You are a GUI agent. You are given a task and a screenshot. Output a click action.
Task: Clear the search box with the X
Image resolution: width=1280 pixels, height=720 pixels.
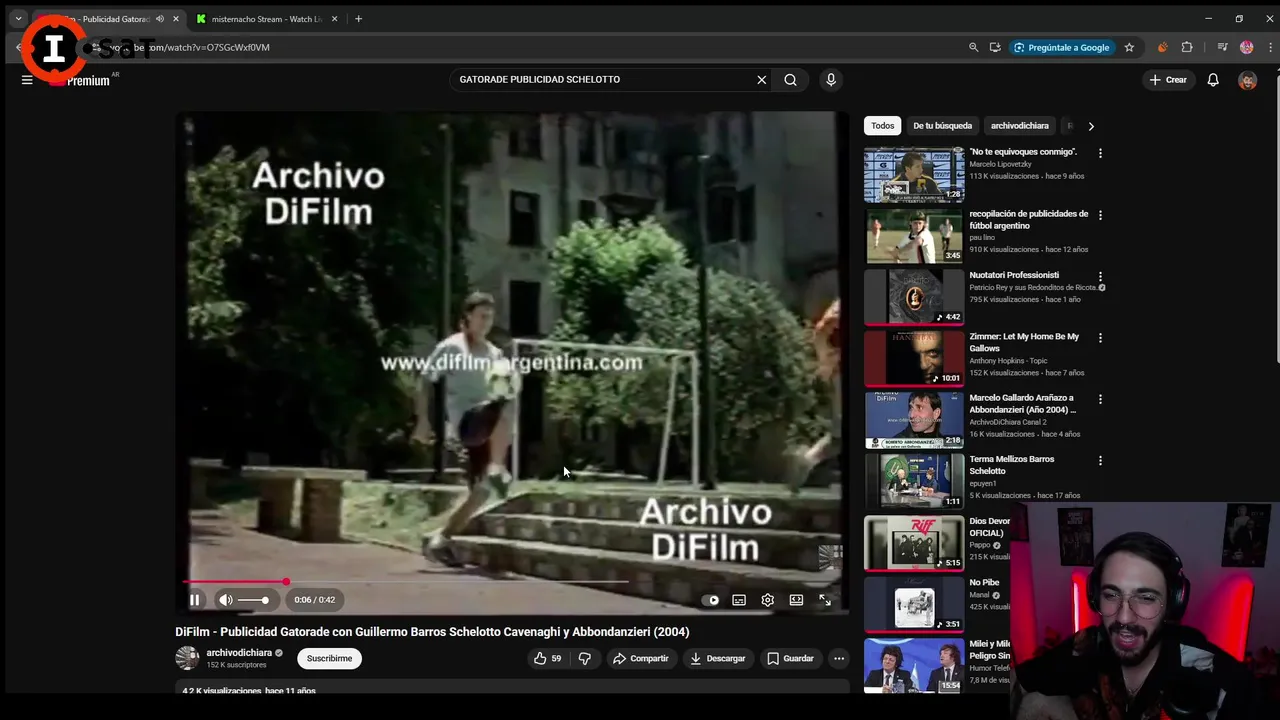pyautogui.click(x=761, y=79)
